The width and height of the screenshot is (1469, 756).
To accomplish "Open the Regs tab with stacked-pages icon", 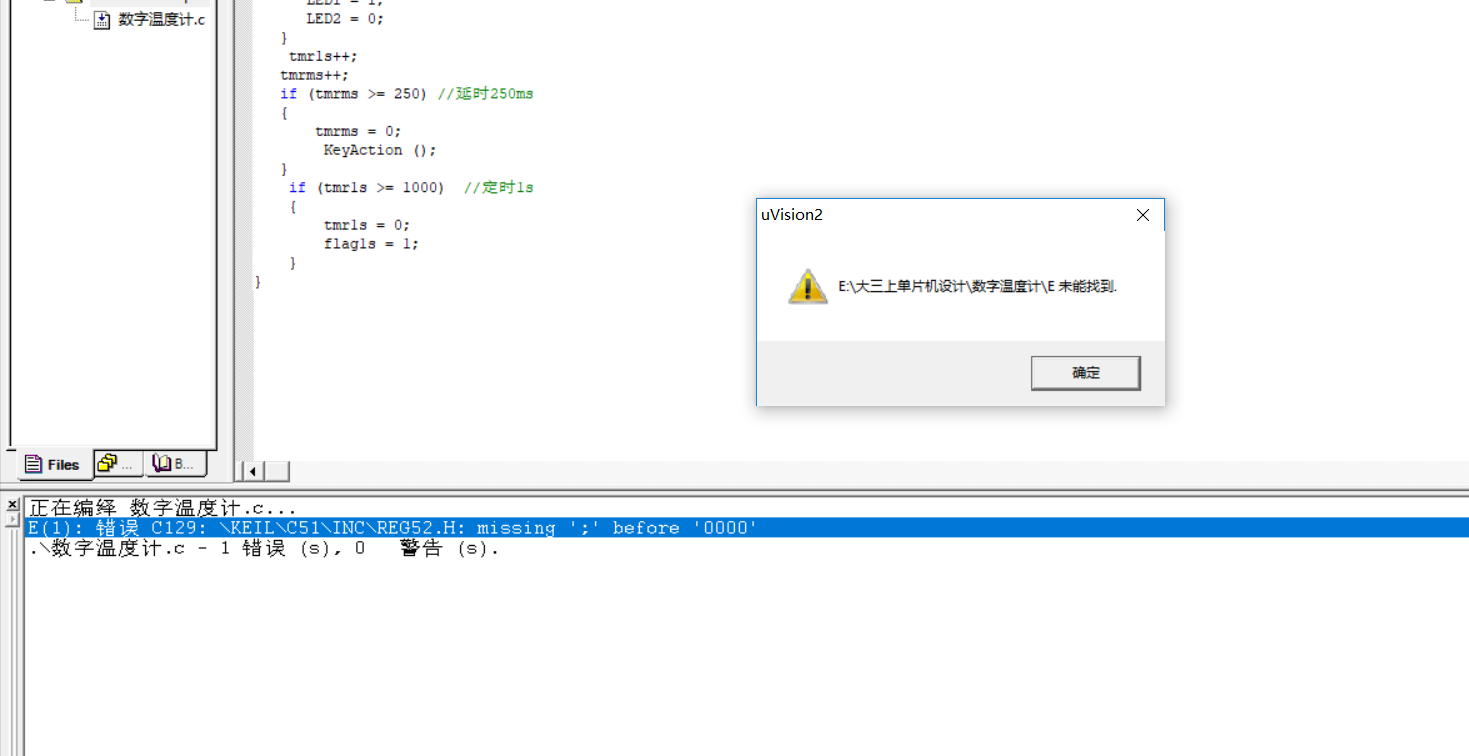I will (x=118, y=463).
